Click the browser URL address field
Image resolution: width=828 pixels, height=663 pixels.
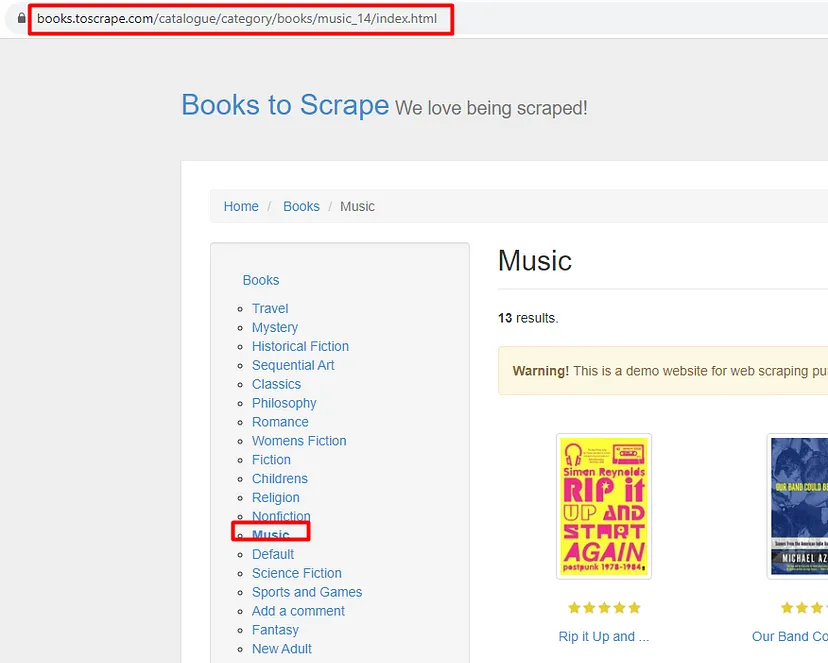click(x=237, y=19)
